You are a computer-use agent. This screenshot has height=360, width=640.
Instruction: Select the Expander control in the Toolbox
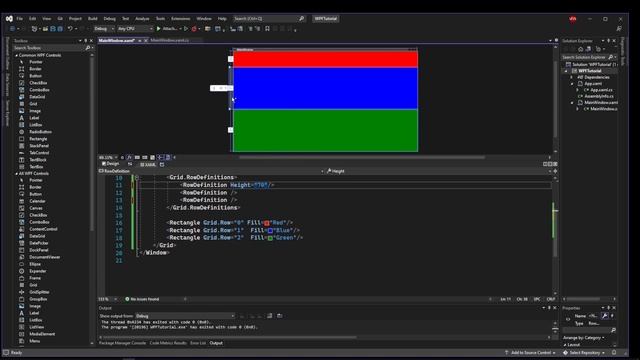pos(38,271)
